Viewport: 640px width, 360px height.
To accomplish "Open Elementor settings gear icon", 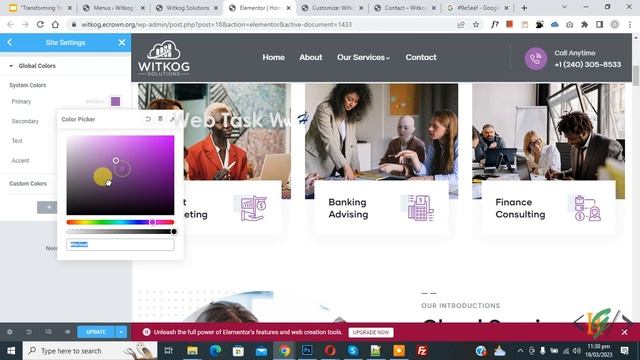I will 10,332.
